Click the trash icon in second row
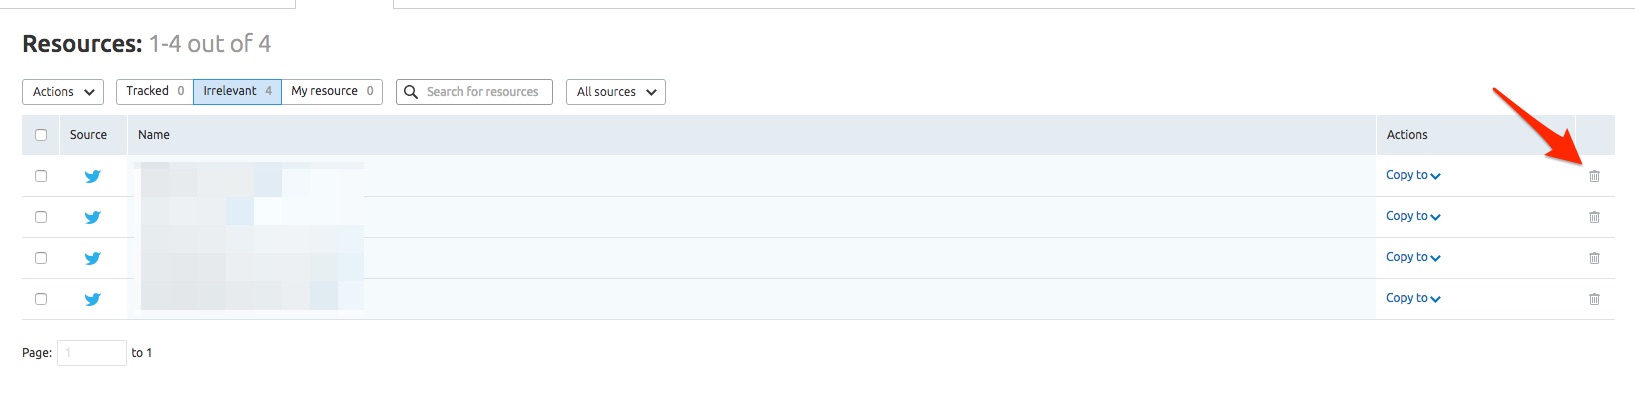 click(1594, 217)
